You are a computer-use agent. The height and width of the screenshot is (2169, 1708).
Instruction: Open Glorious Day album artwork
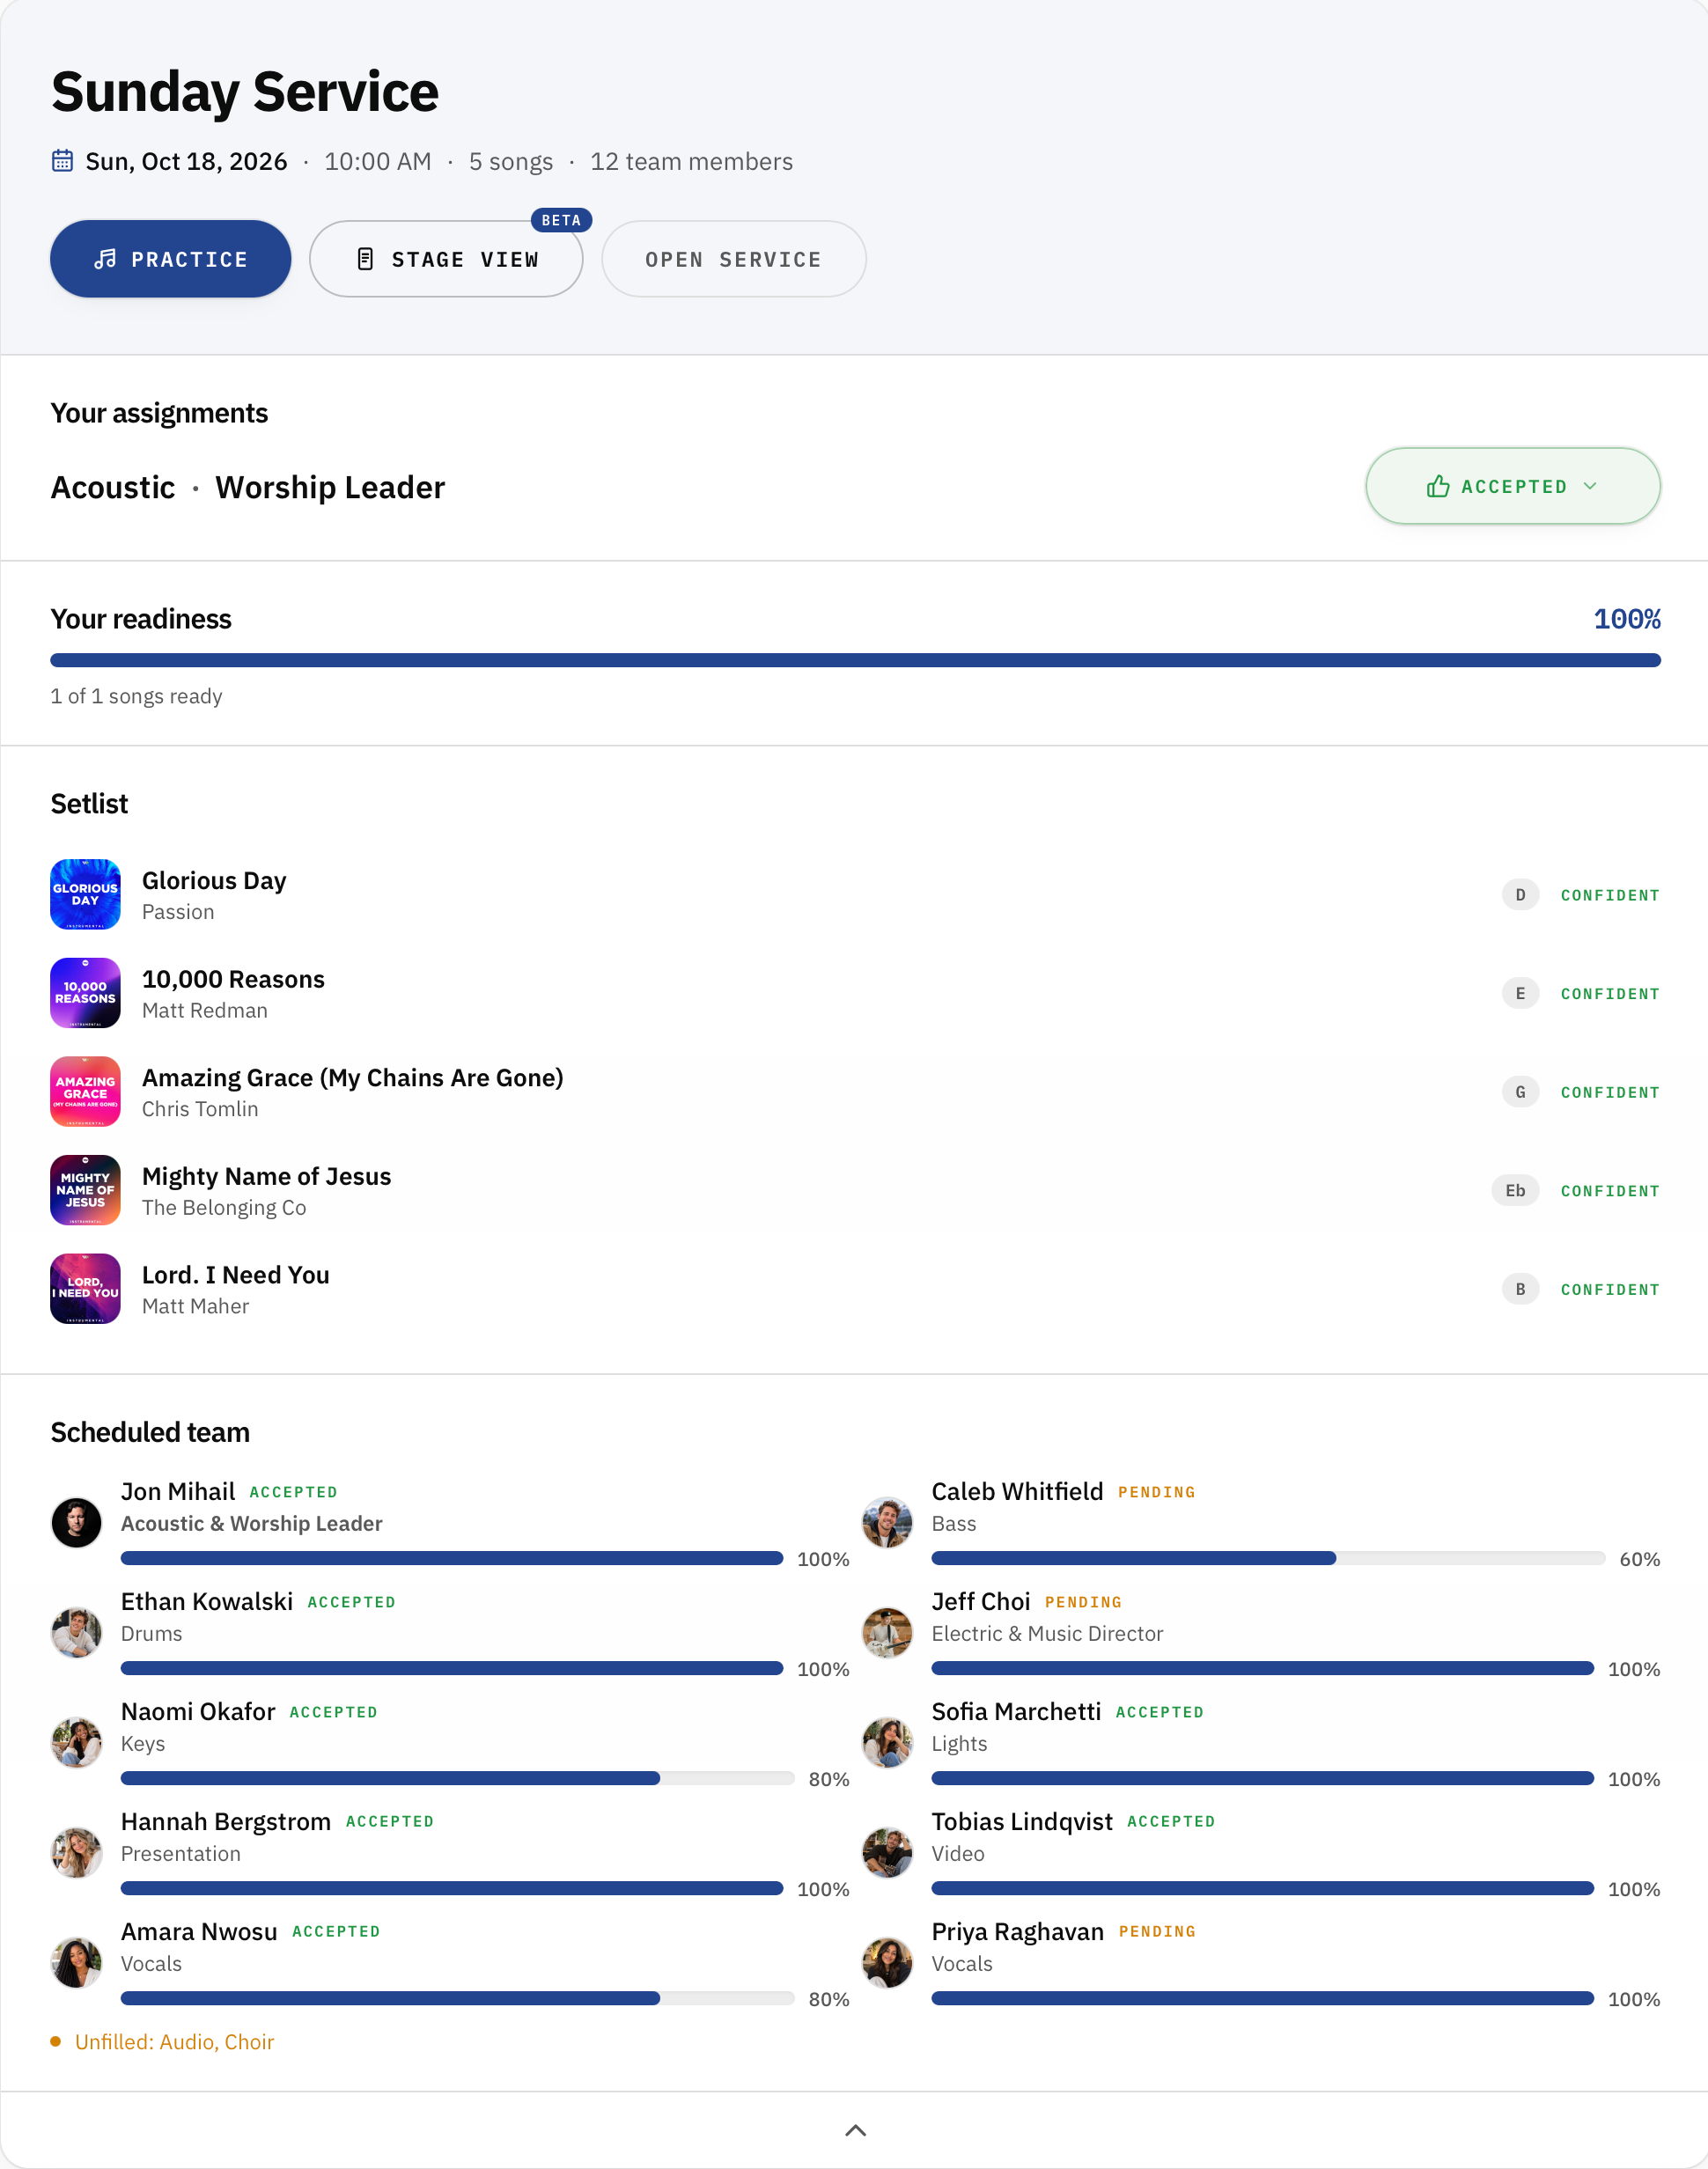(86, 894)
